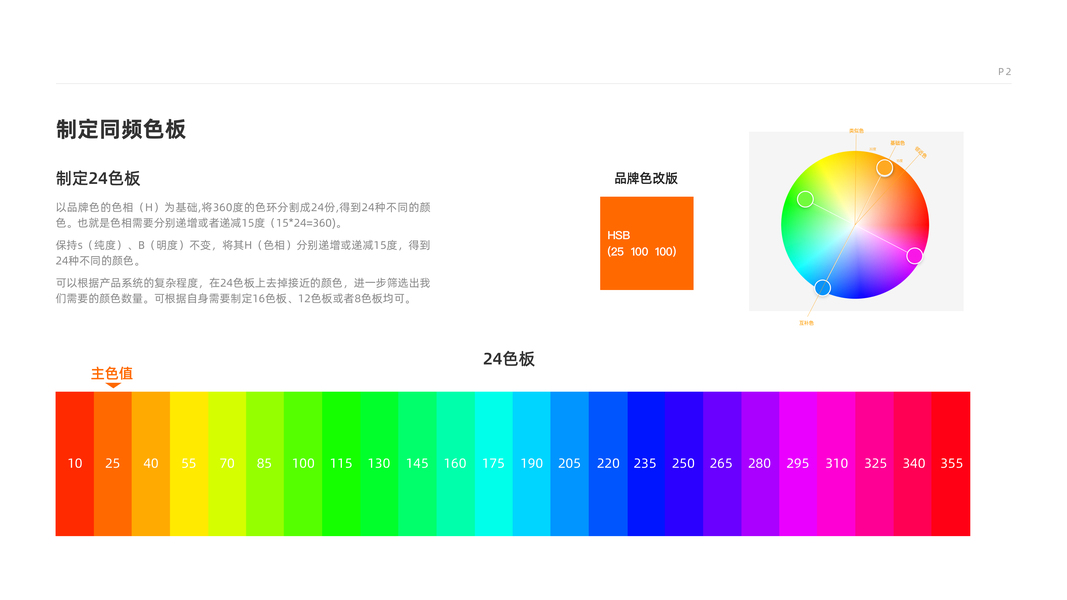This screenshot has height=600, width=1067.
Task: Select the magenta handle on the color wheel
Action: pos(915,256)
